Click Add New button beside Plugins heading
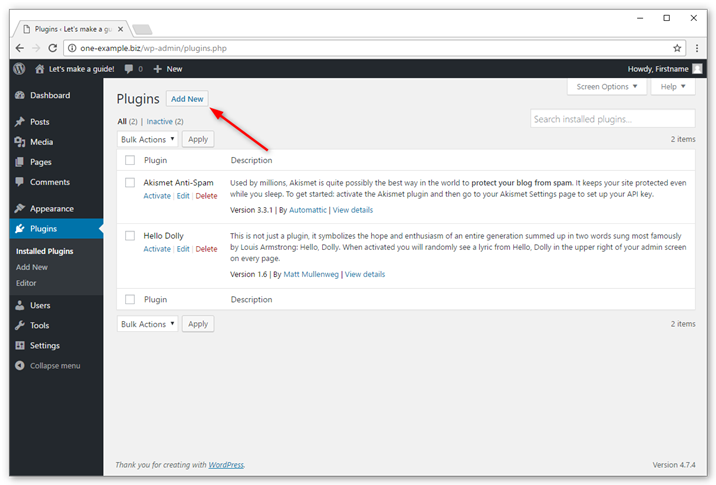This screenshot has height=485, width=716. (x=187, y=99)
